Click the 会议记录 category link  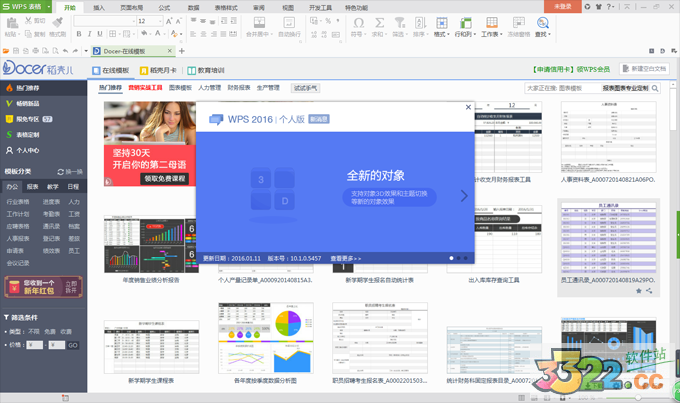(18, 262)
